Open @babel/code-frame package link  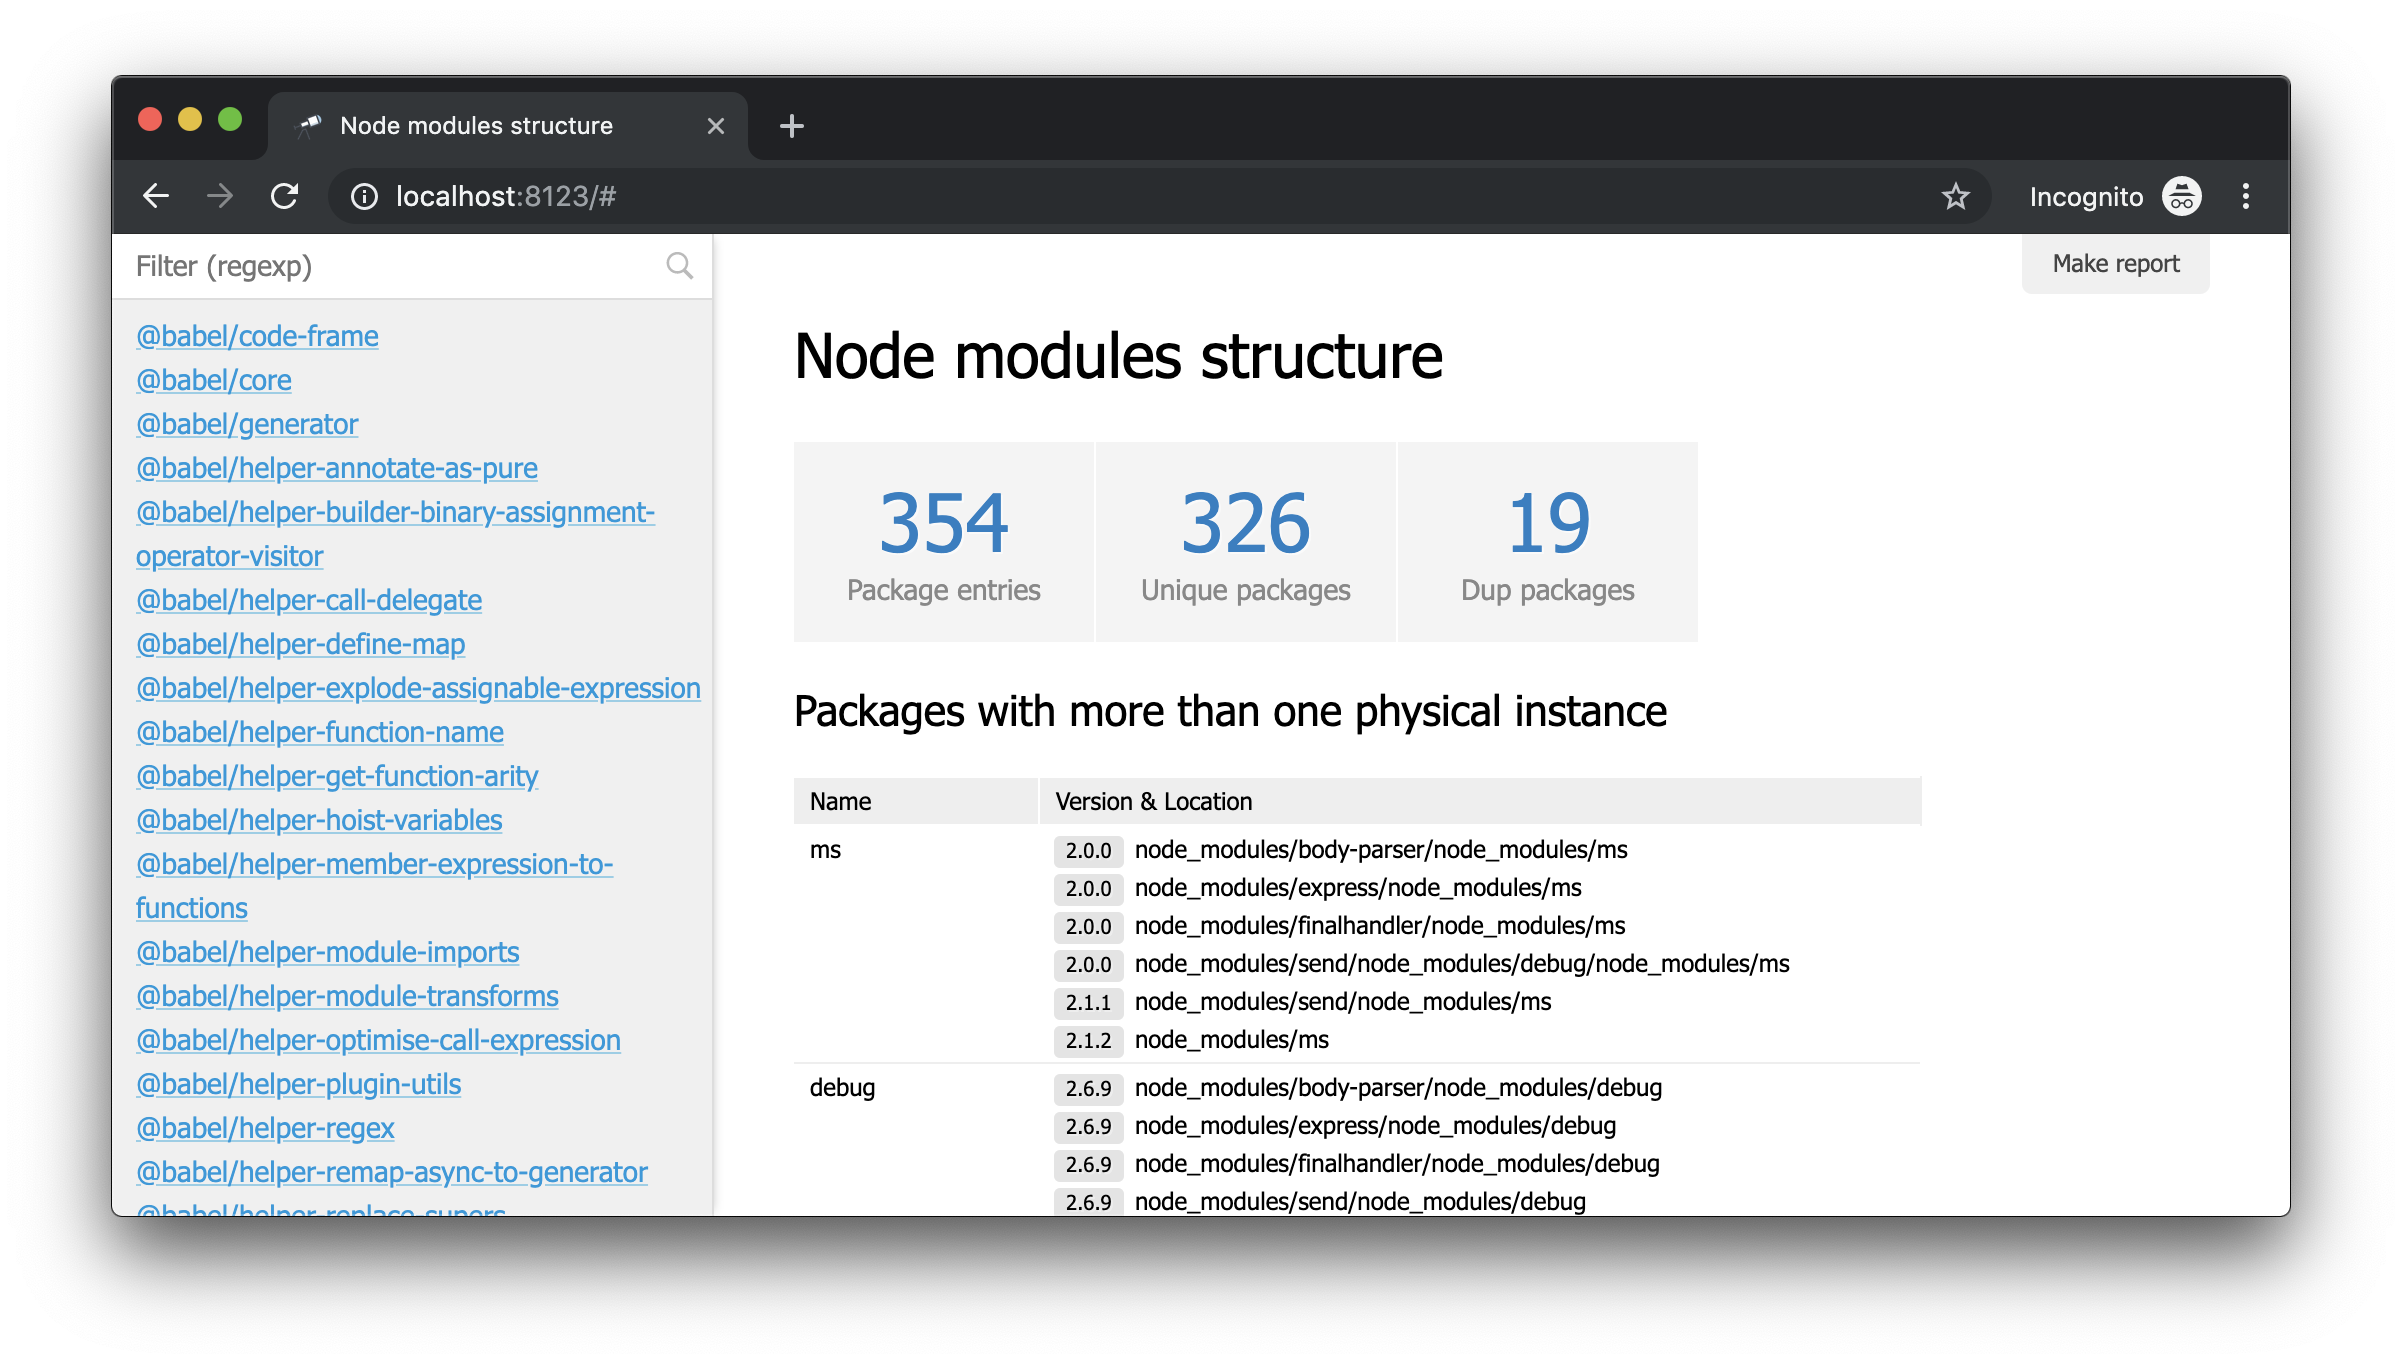pyautogui.click(x=257, y=336)
